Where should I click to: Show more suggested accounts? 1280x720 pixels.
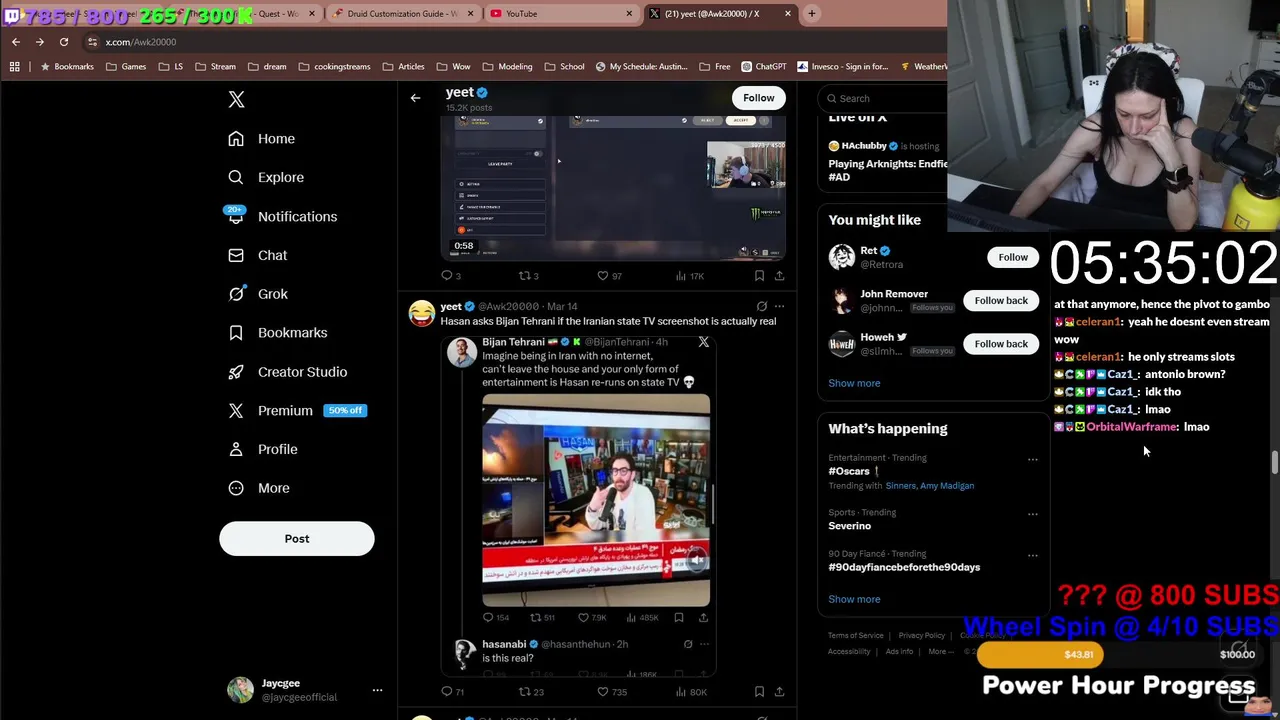(x=854, y=383)
